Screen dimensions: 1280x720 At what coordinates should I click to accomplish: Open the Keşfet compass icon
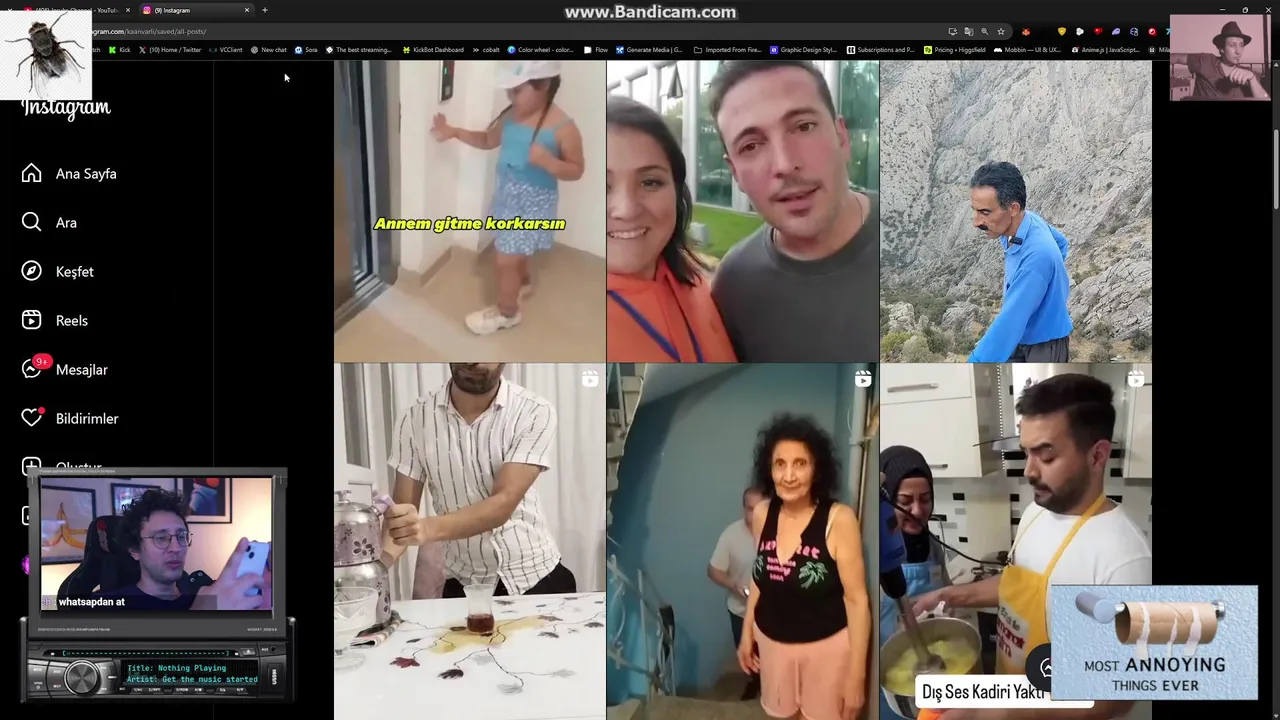point(32,271)
